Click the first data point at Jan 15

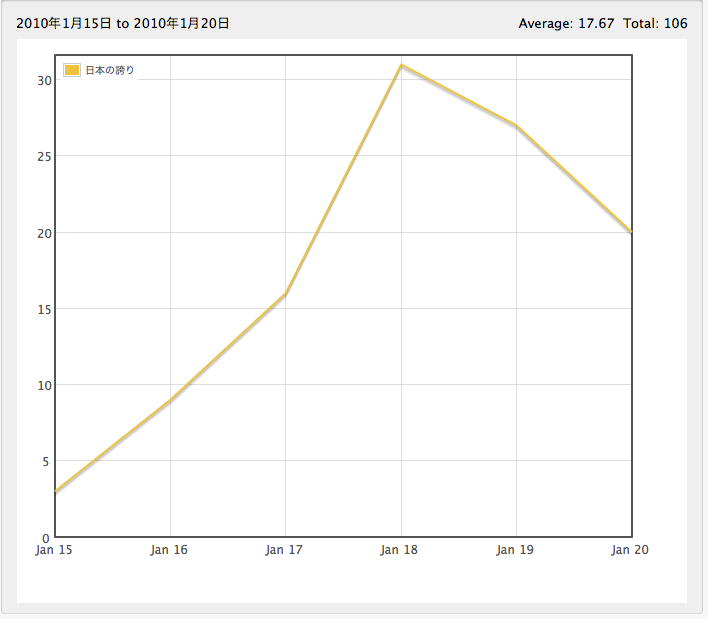55,491
